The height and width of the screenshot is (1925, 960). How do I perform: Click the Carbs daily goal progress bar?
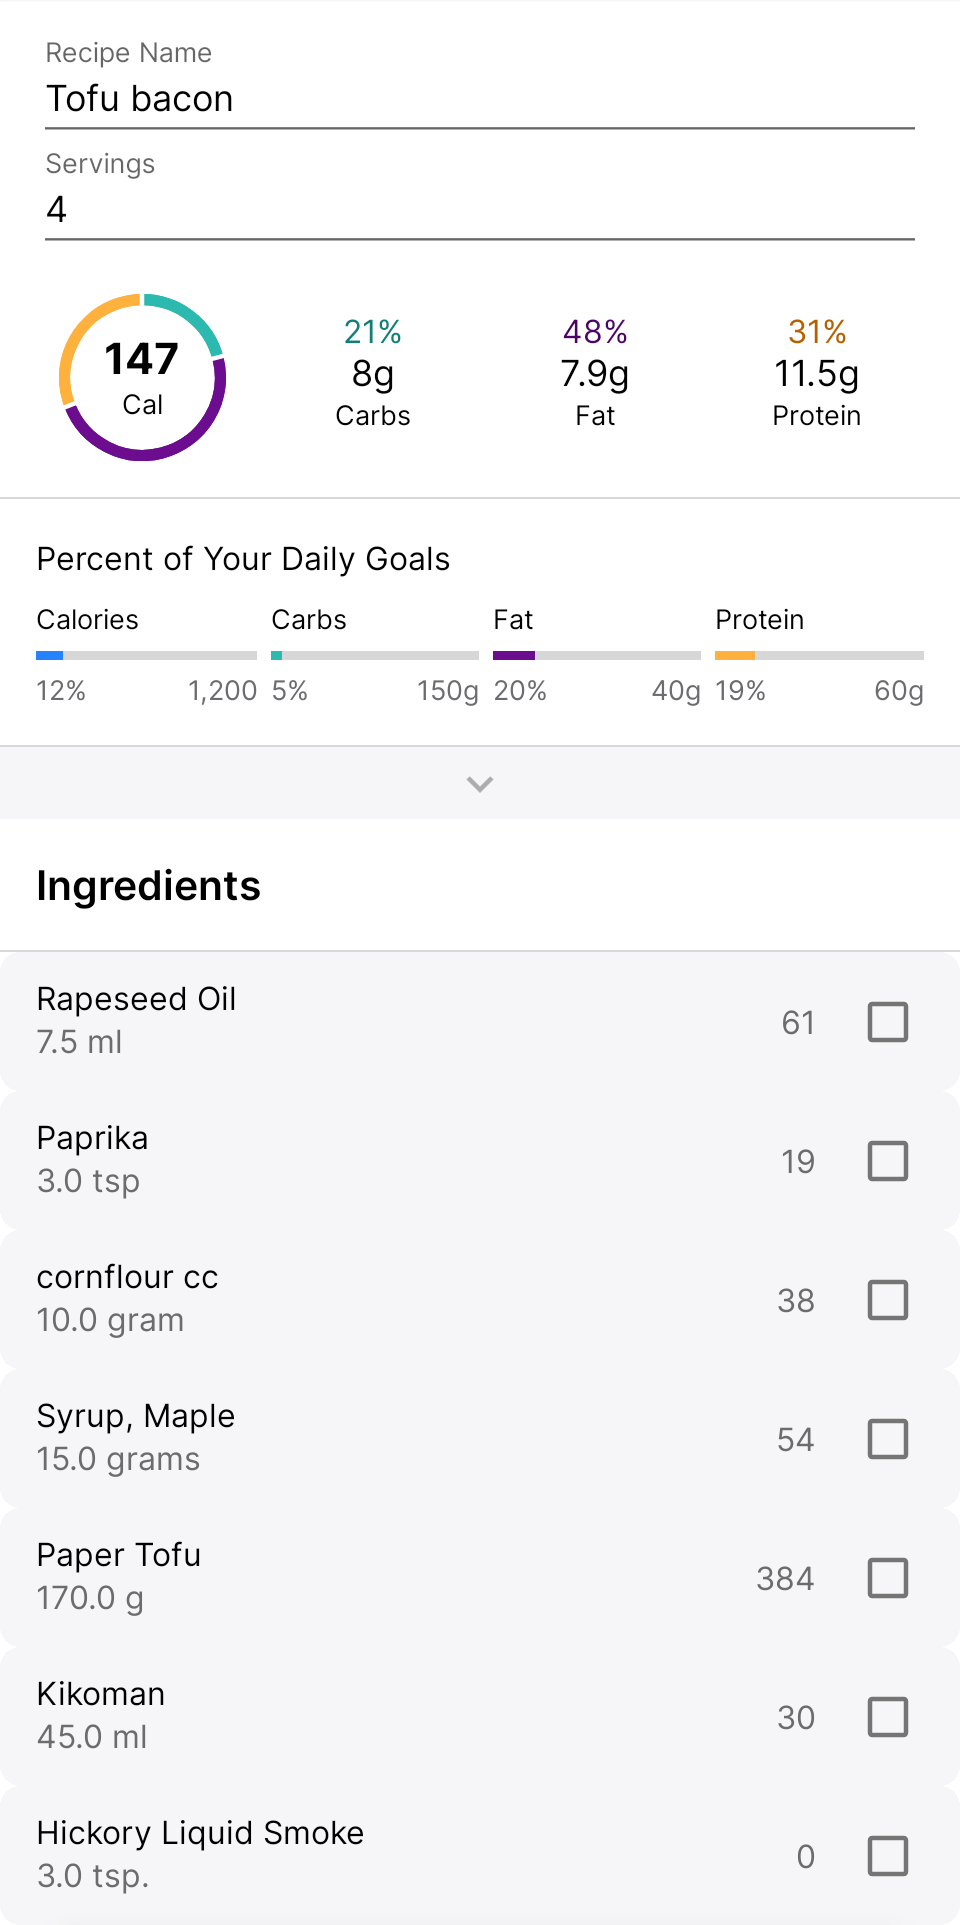(x=374, y=656)
